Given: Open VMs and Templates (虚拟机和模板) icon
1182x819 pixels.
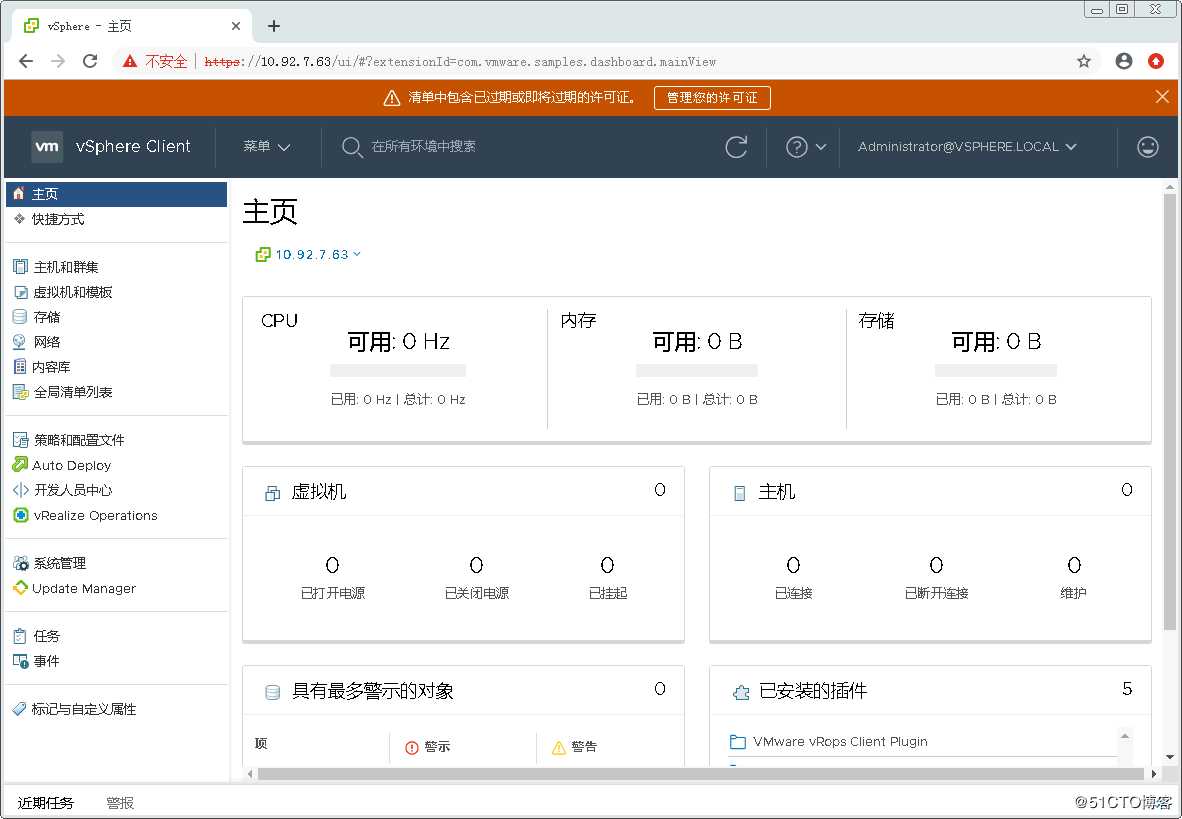Looking at the screenshot, I should click(20, 292).
